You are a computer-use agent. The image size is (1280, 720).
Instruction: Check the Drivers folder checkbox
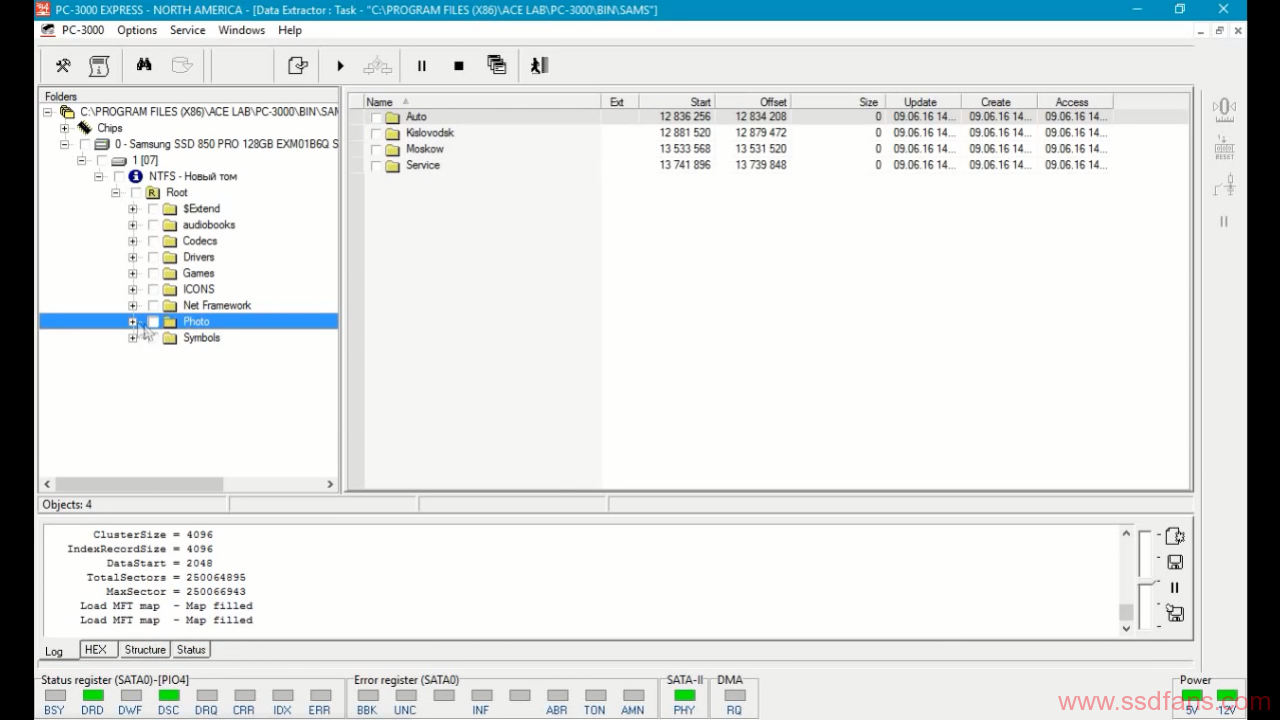coord(153,257)
